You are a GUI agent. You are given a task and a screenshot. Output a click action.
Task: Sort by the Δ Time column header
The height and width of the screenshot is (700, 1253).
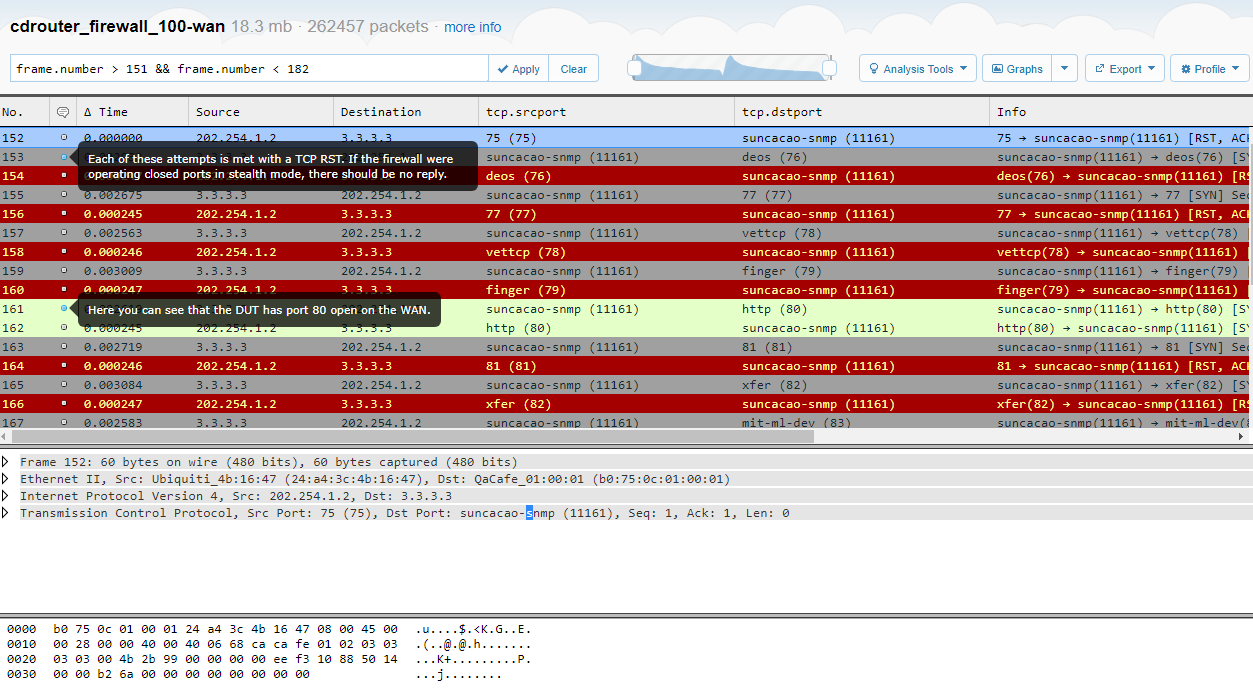[133, 112]
